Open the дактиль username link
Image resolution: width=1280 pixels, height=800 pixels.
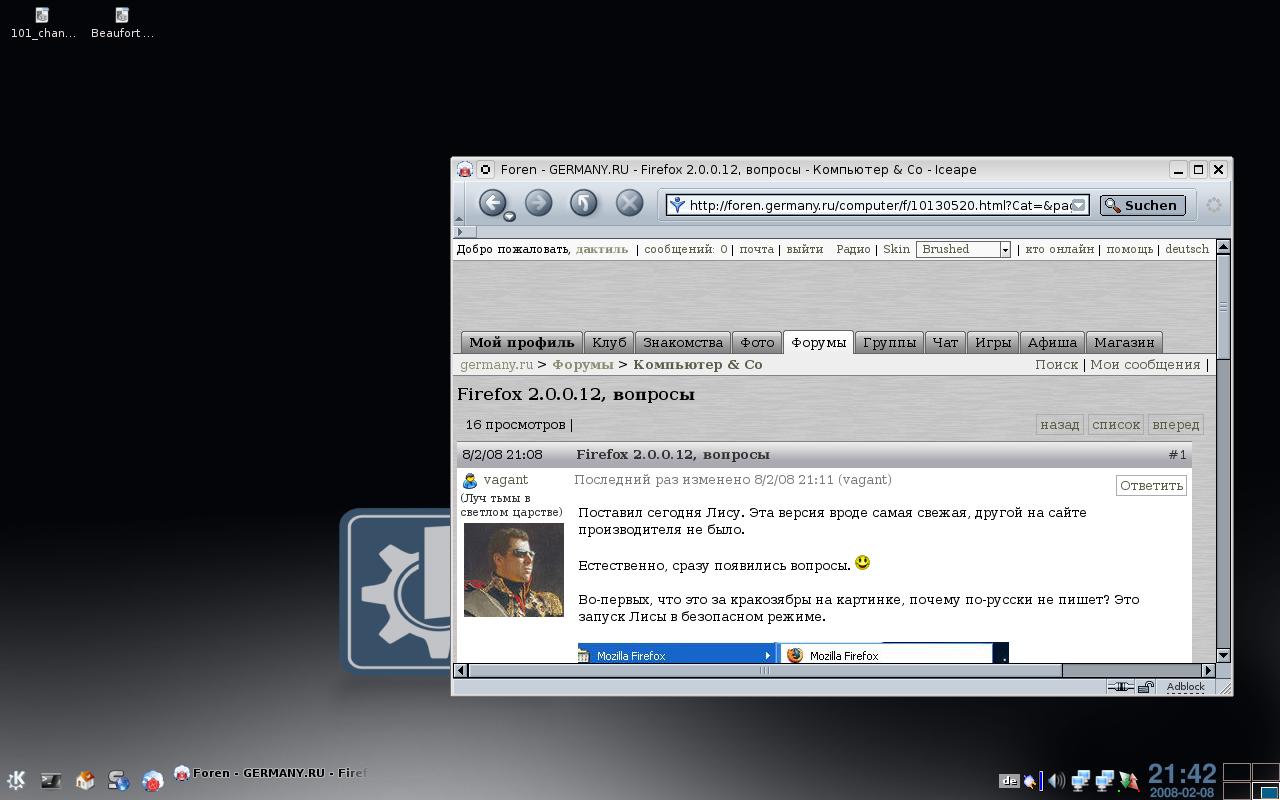point(602,249)
